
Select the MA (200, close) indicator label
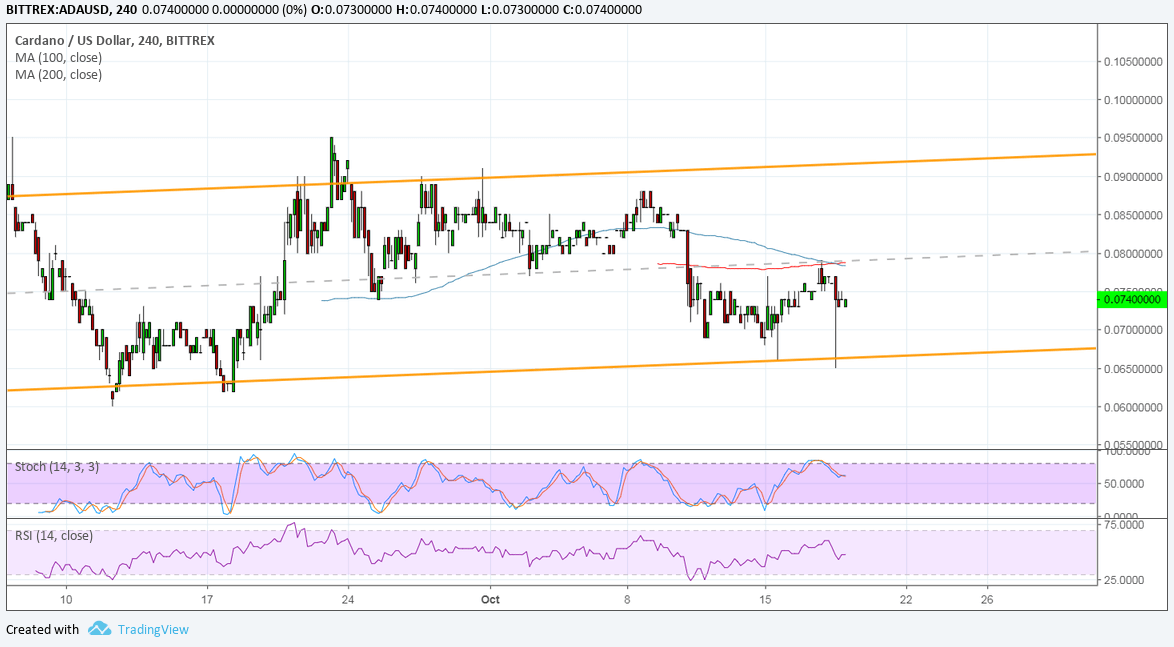58,74
